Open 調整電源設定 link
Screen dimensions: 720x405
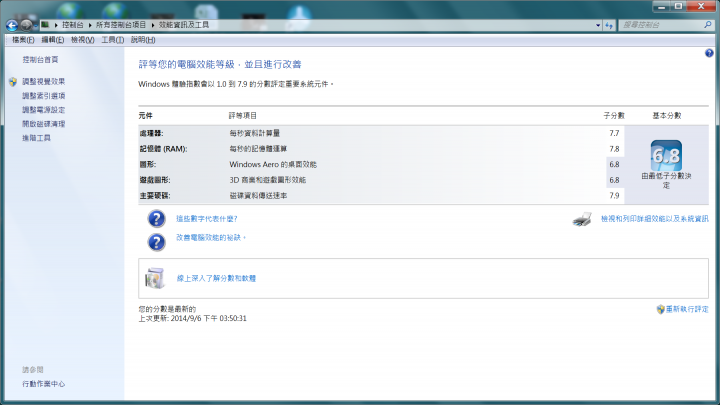[44, 110]
